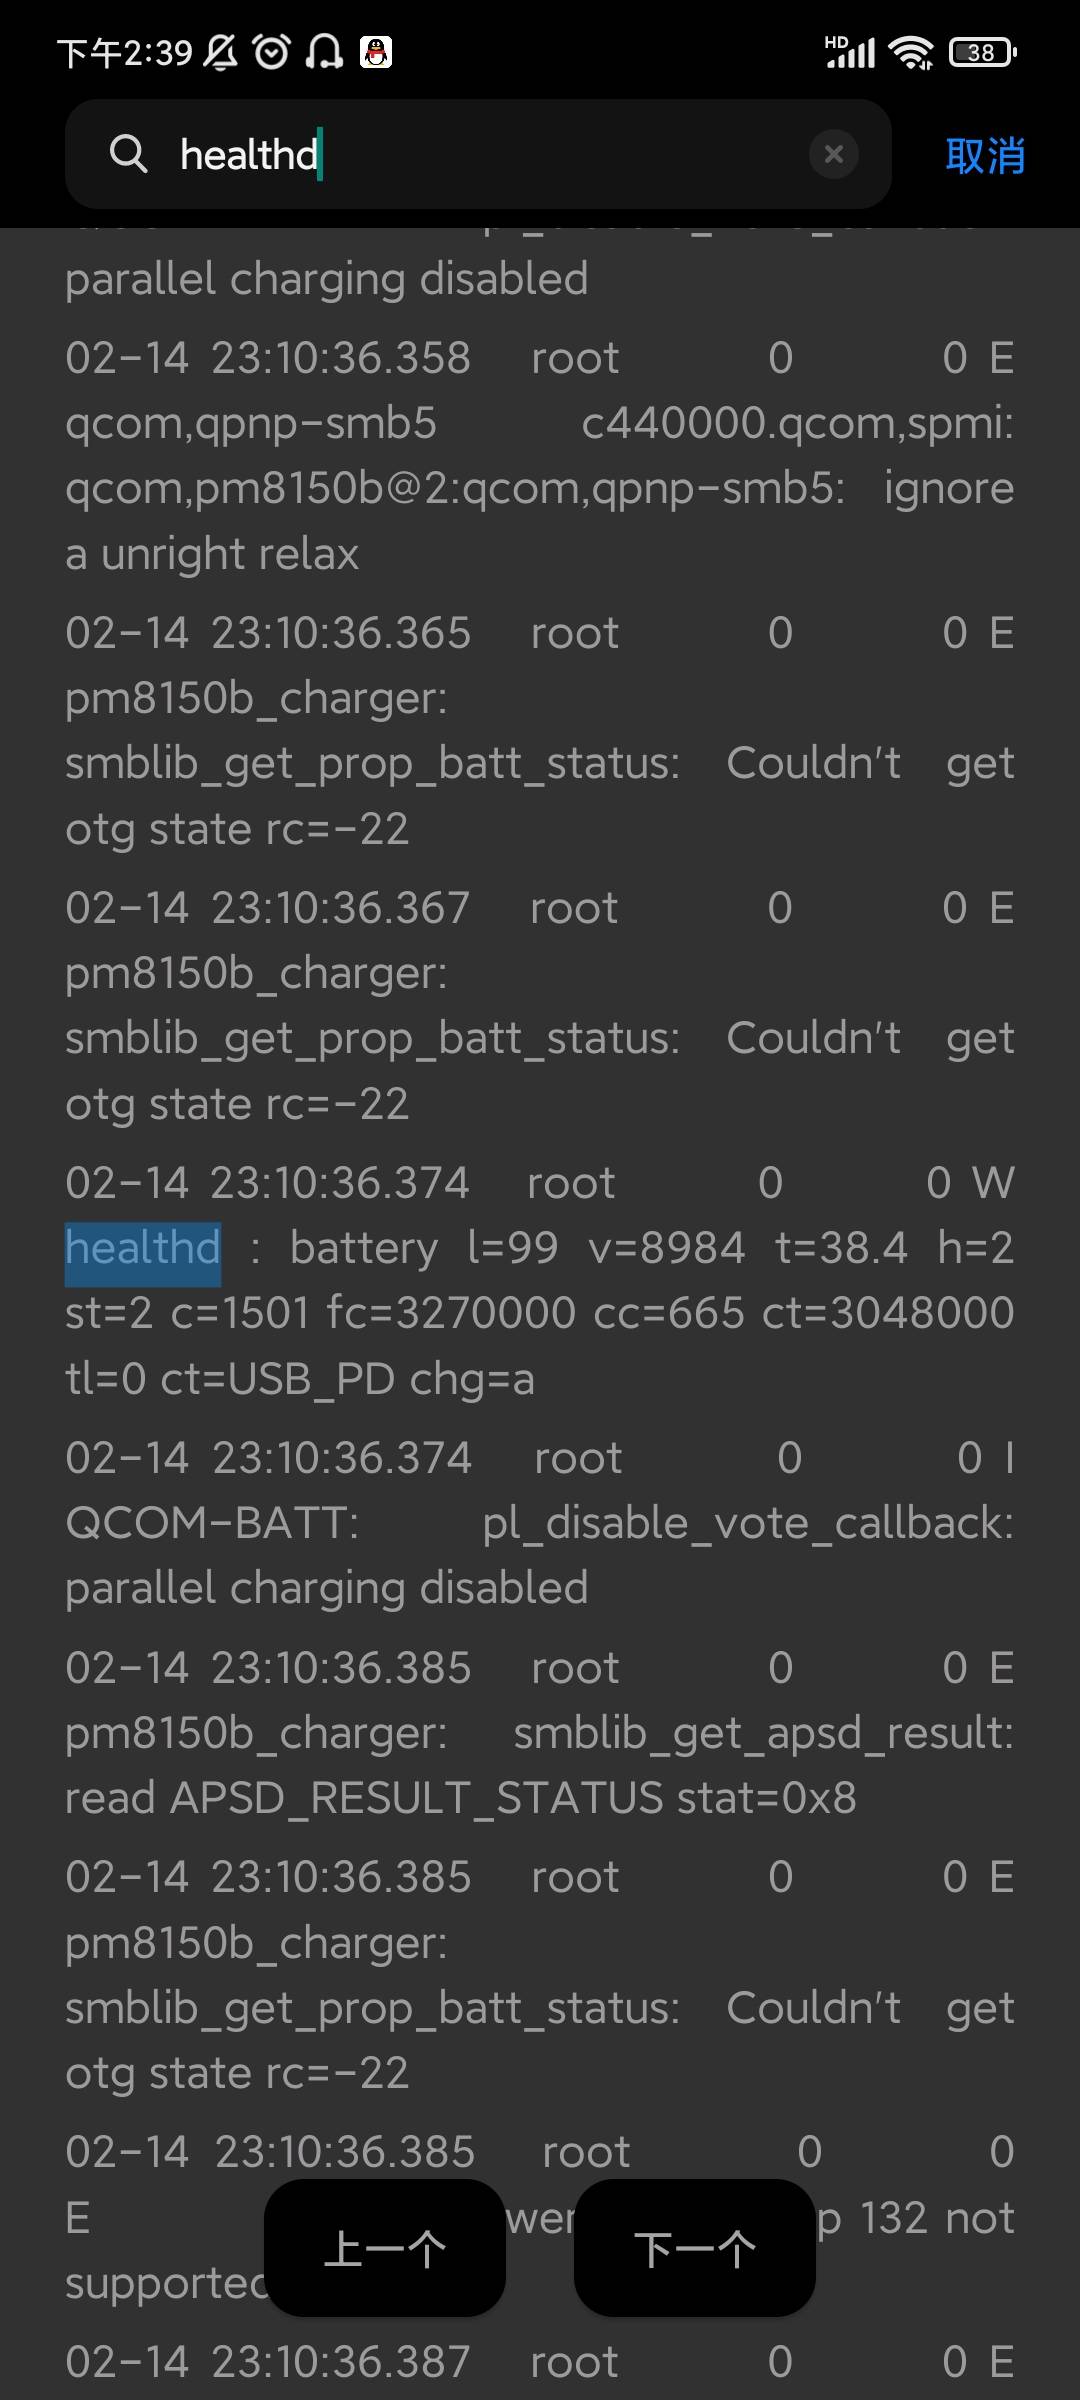Tap the HD signal strength icon

[x=850, y=51]
